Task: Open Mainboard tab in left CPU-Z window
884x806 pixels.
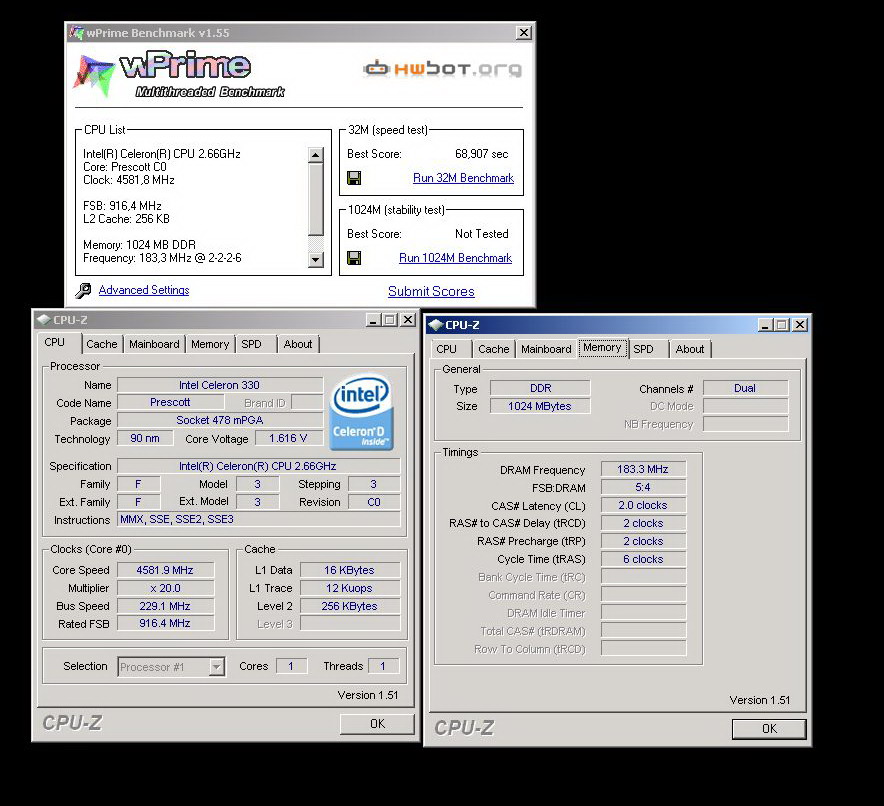Action: pos(154,344)
